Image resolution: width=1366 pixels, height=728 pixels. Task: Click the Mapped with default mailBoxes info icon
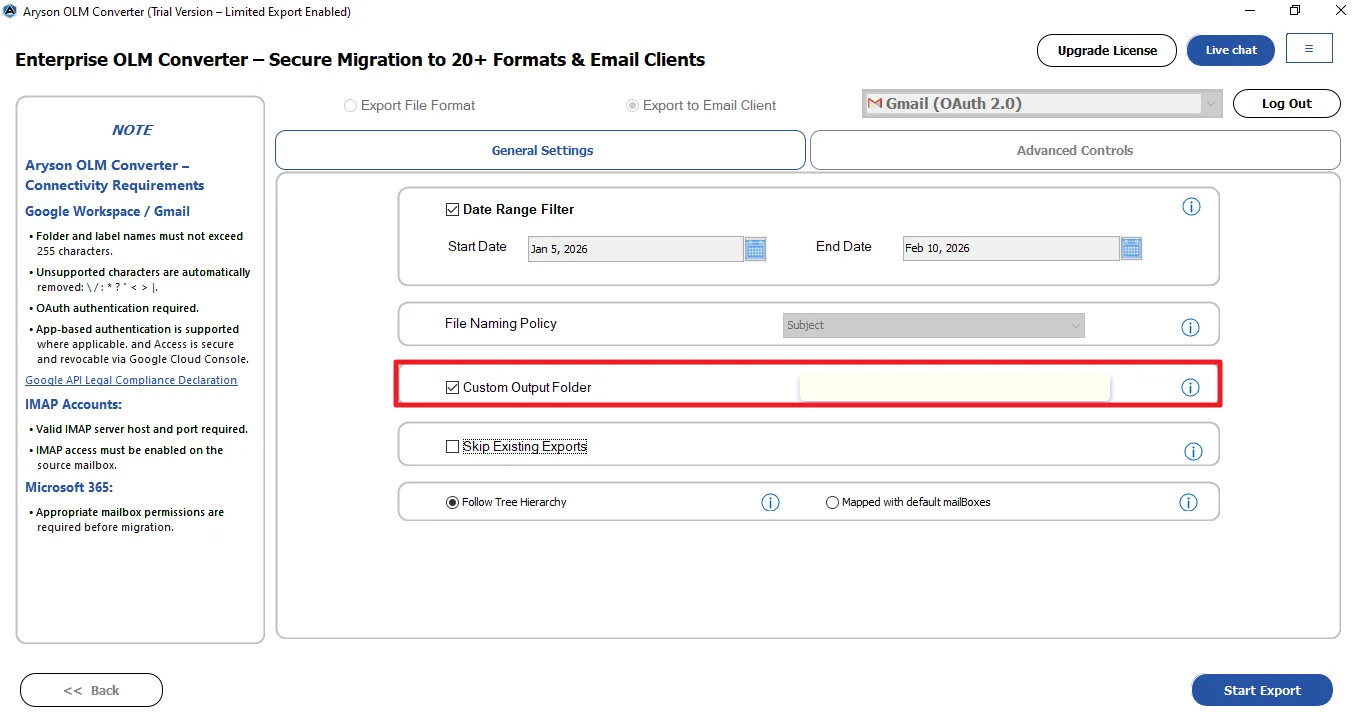[1188, 502]
